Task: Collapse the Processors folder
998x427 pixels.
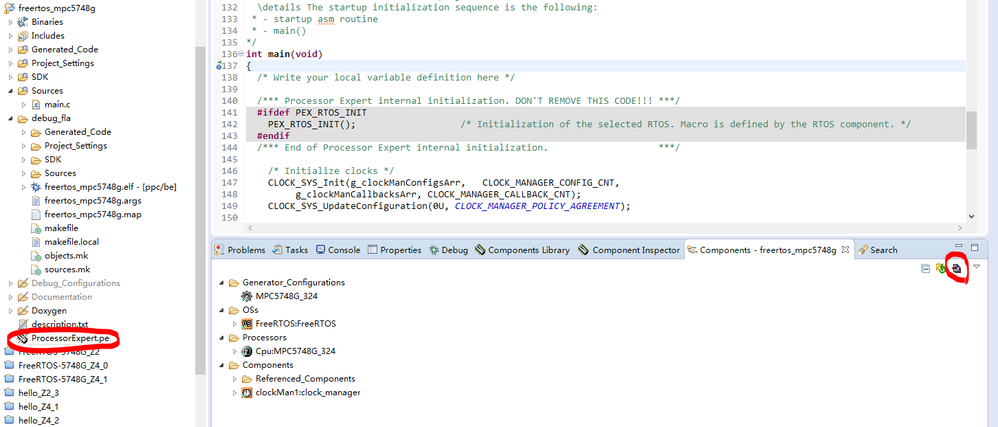Action: (221, 337)
